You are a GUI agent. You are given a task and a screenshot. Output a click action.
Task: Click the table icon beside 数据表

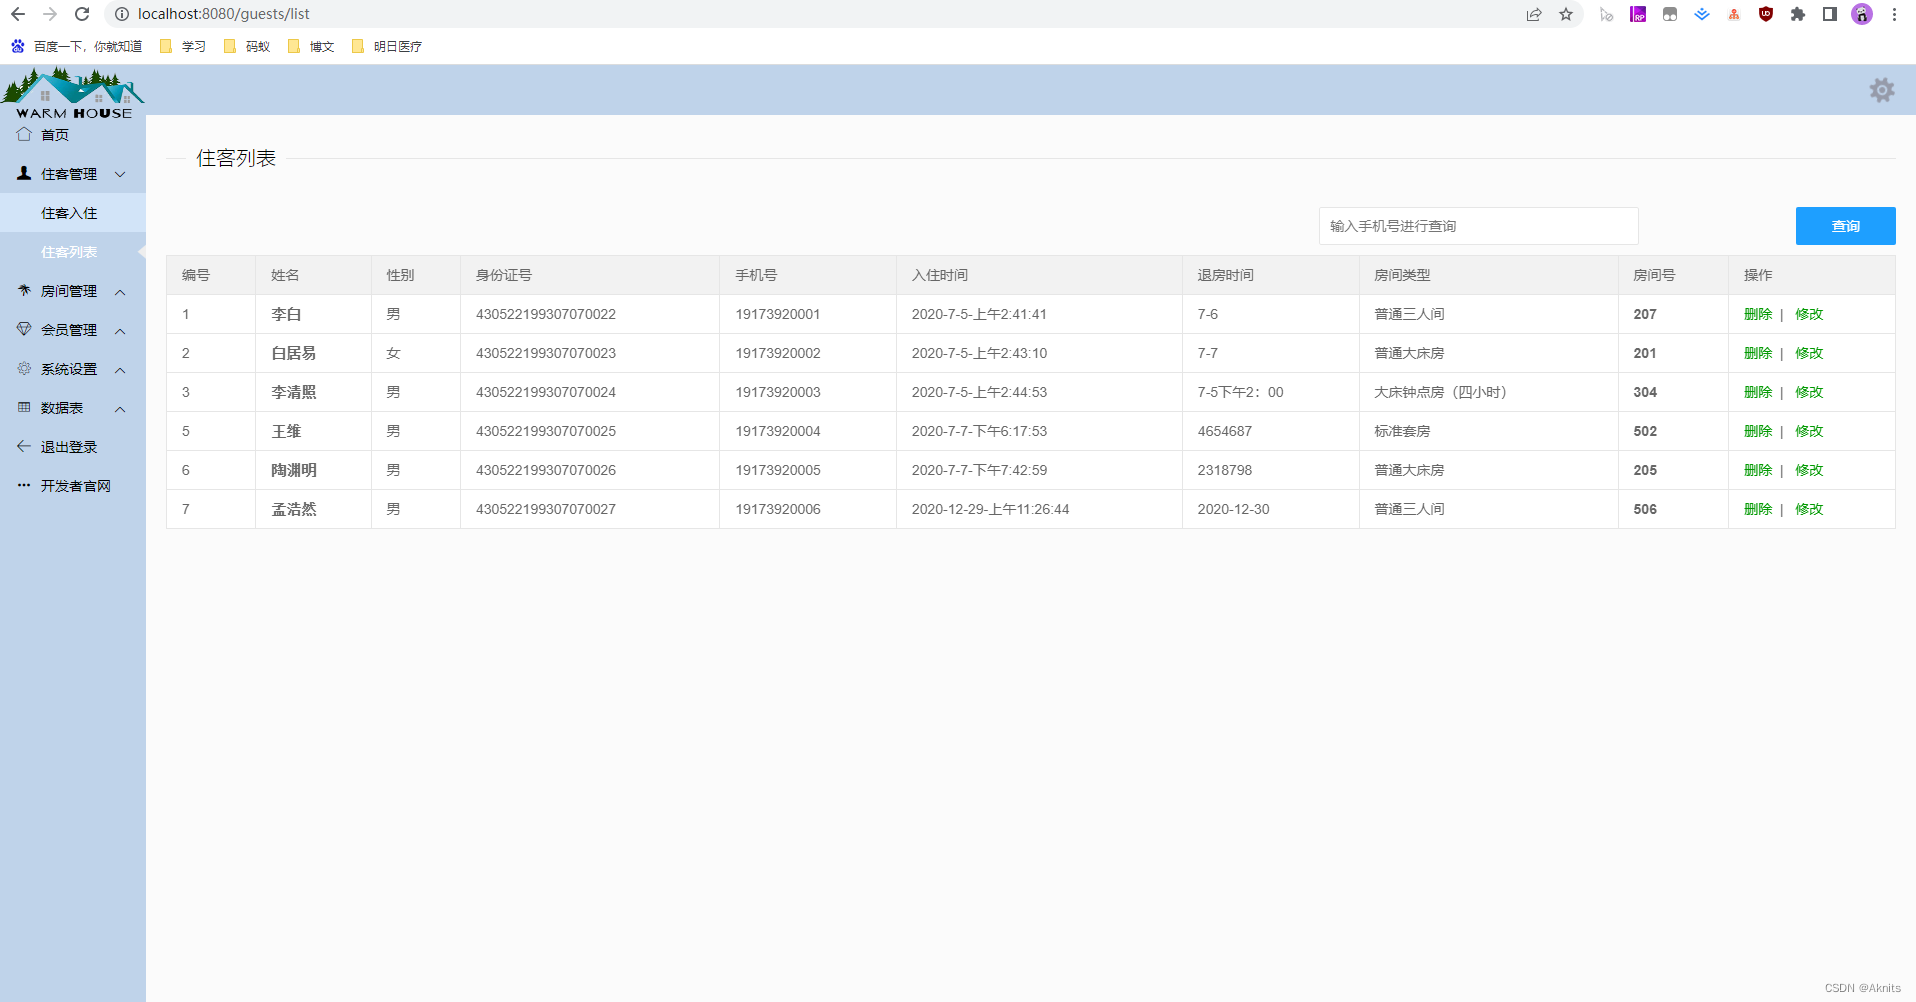point(24,407)
